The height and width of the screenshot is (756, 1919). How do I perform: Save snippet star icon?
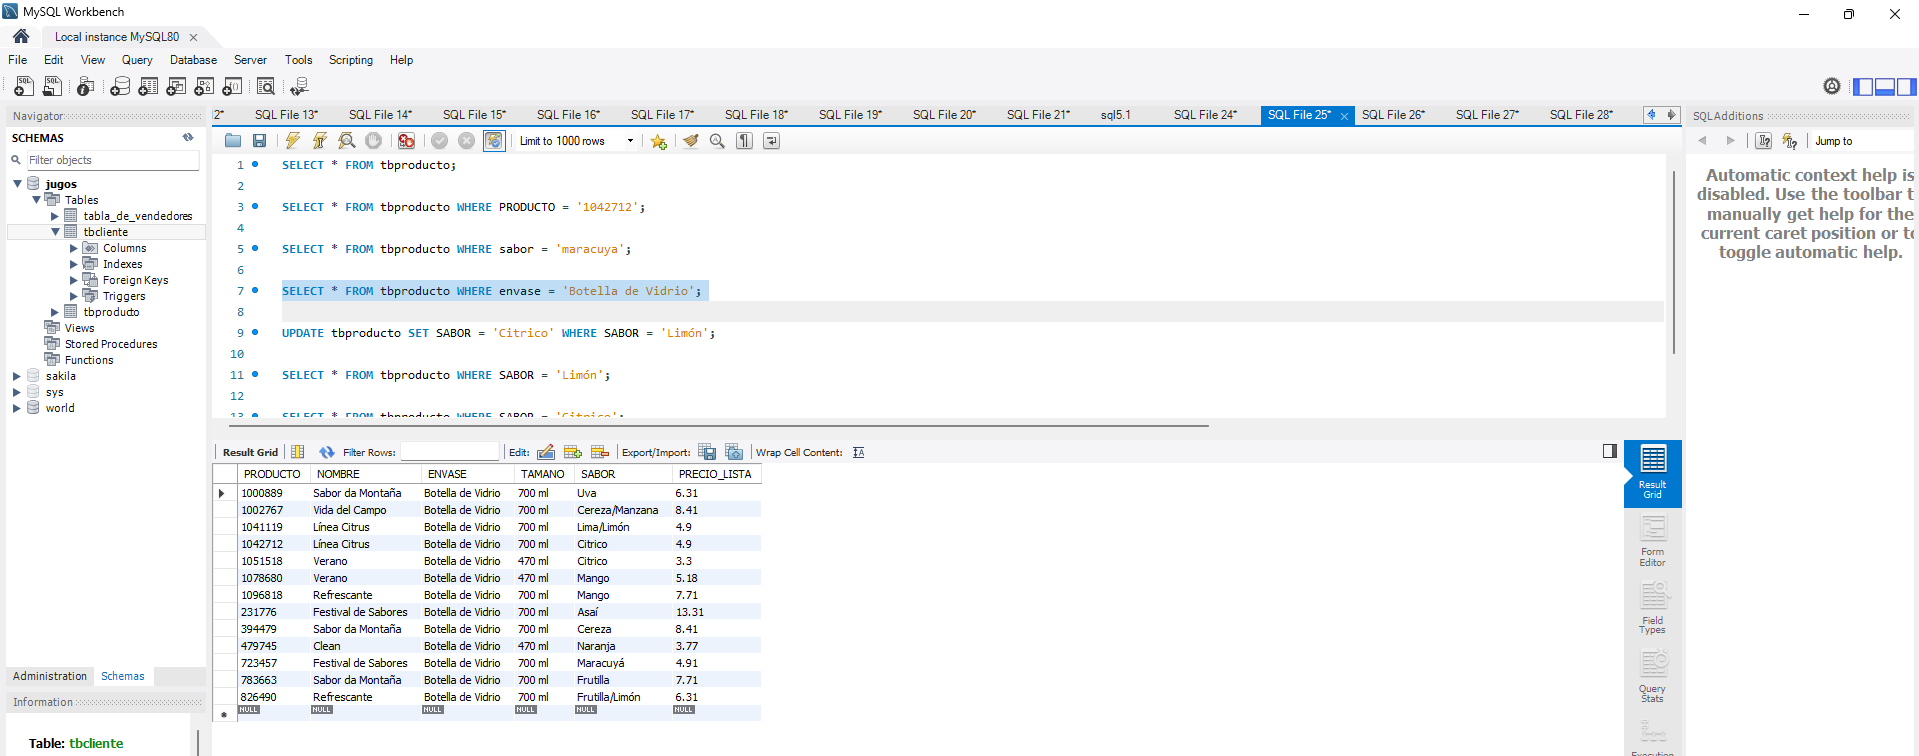pos(658,141)
